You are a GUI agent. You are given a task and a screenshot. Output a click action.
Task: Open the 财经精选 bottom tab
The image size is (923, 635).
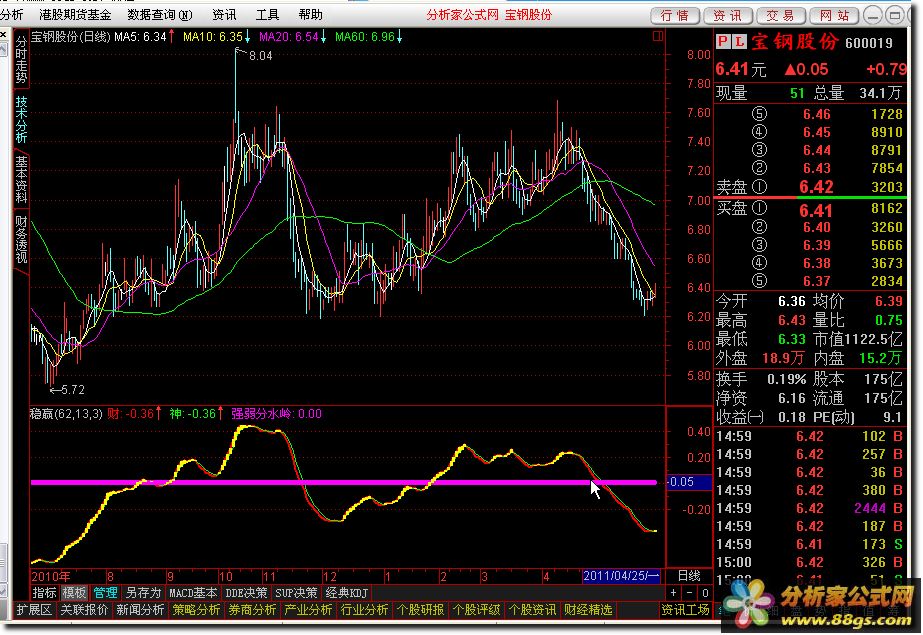pyautogui.click(x=588, y=610)
